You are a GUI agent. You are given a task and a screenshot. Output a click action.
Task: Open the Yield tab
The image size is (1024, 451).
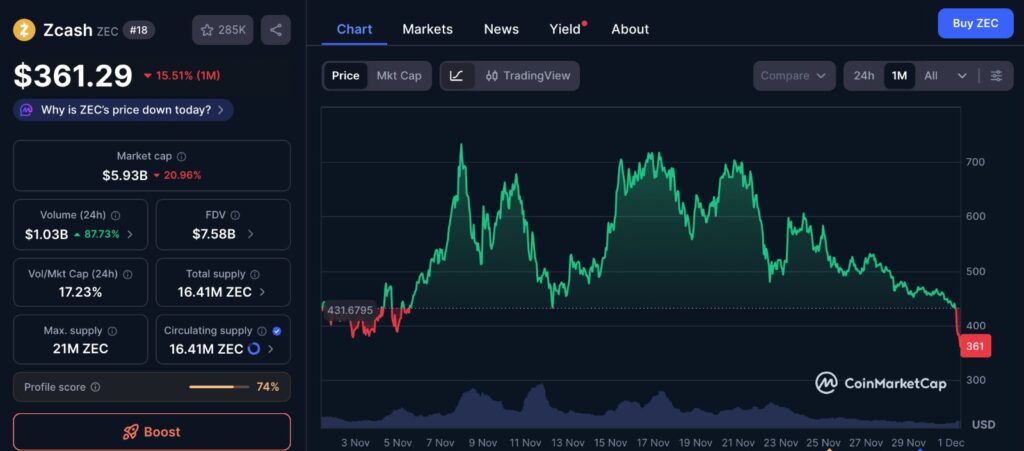566,29
